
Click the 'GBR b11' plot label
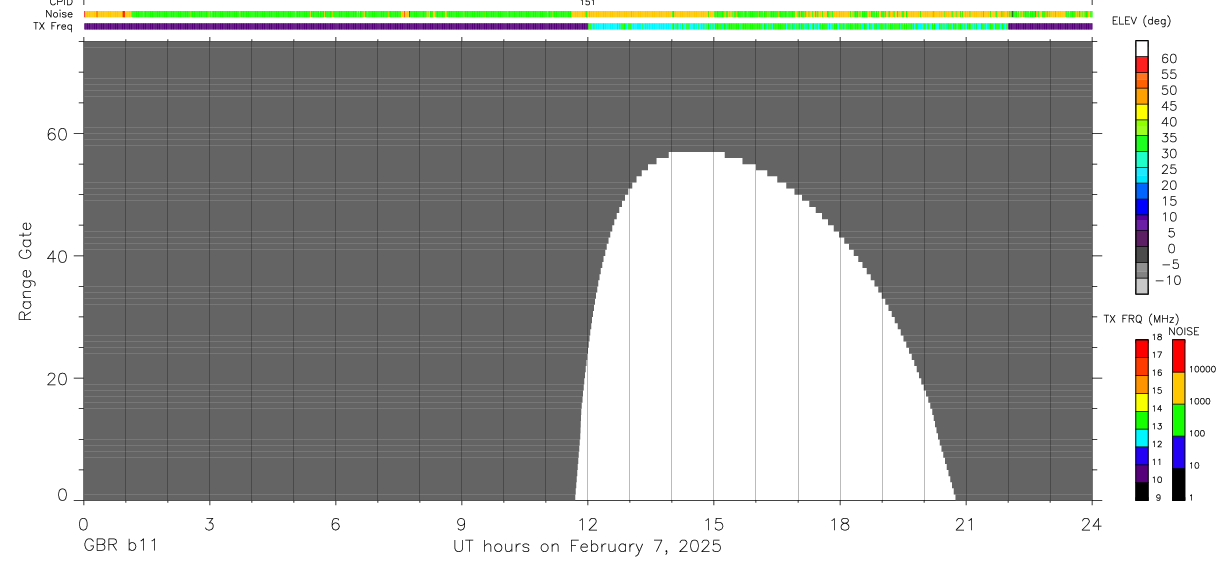pyautogui.click(x=120, y=546)
